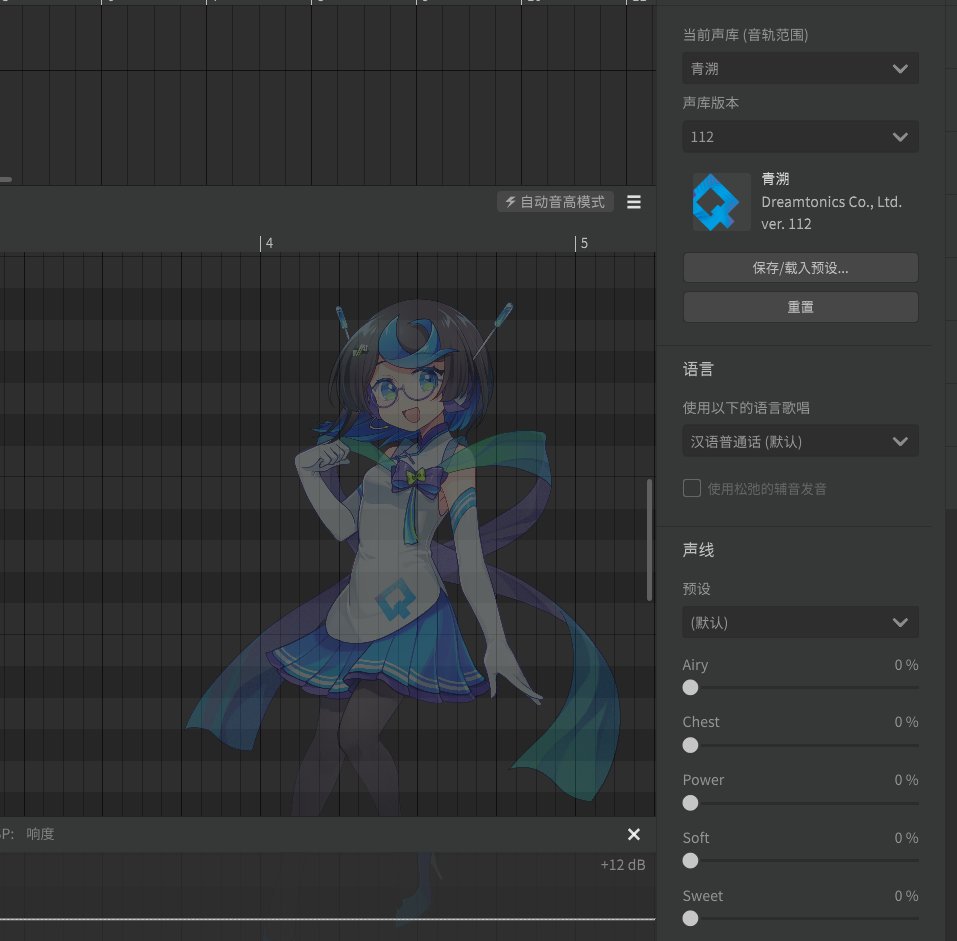Open the 预设 (默认) dropdown
The image size is (957, 941).
(800, 622)
